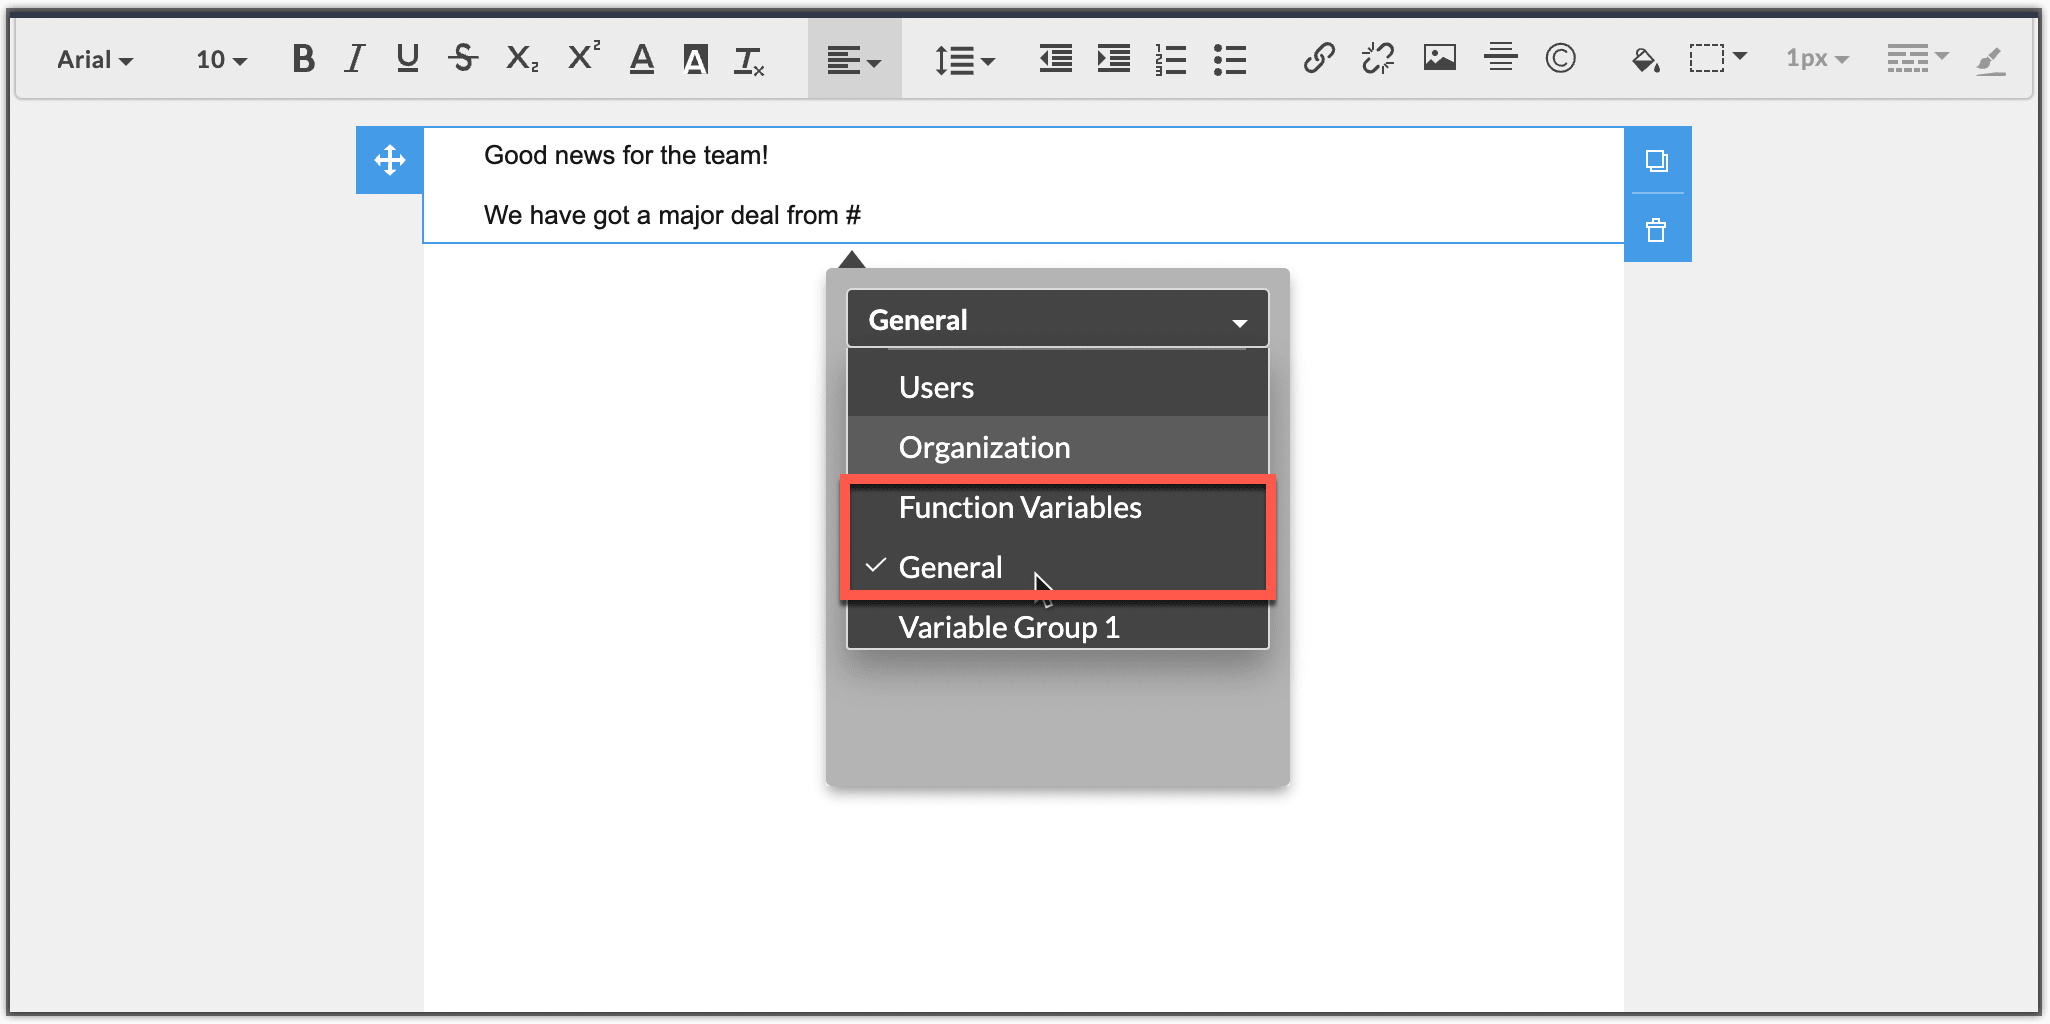2050x1024 pixels.
Task: Toggle italic text style
Action: click(354, 59)
